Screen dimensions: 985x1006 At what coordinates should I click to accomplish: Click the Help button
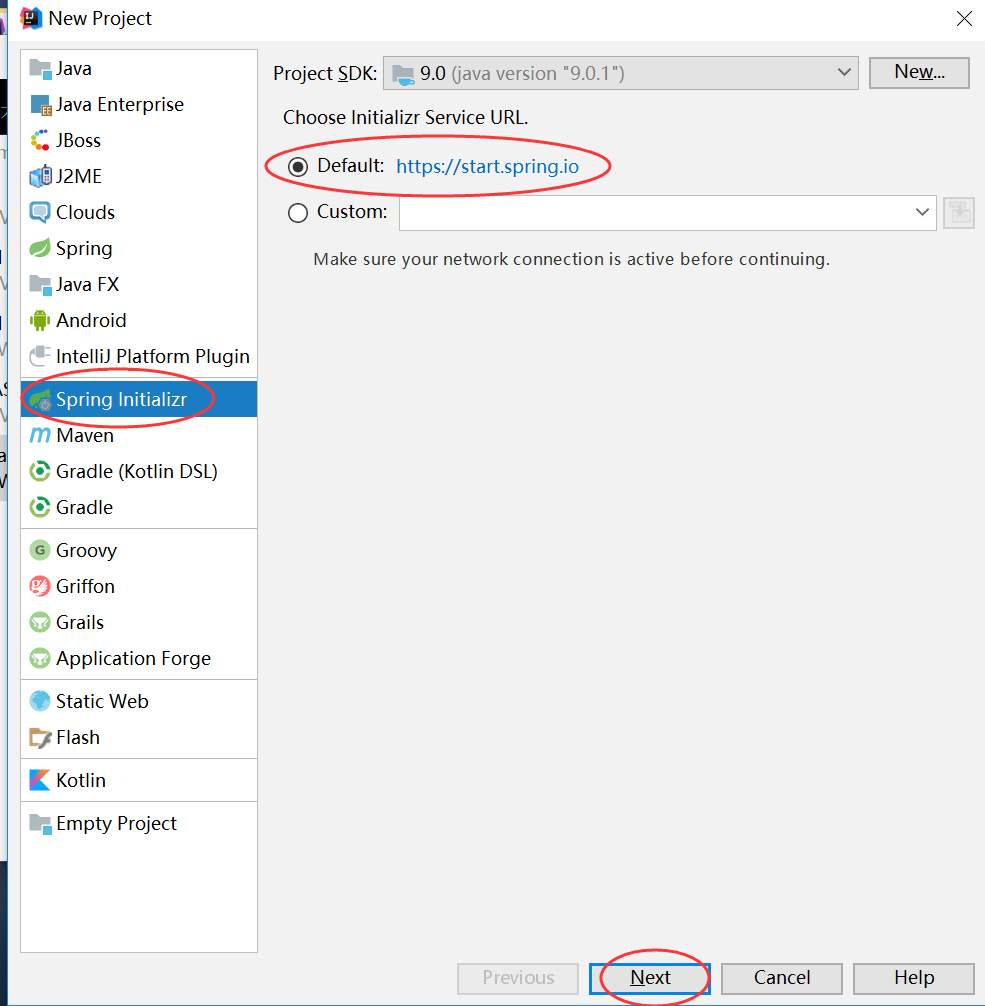pyautogui.click(x=914, y=978)
